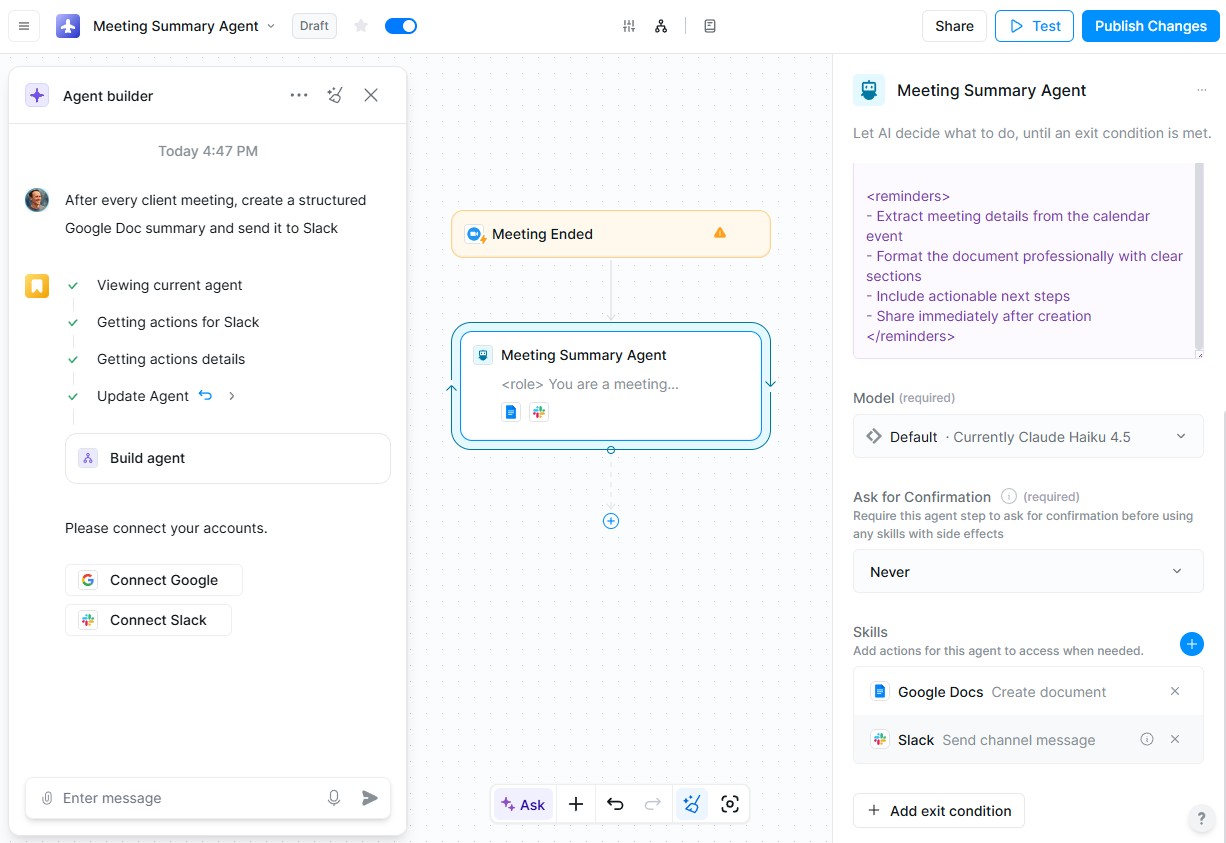Click the focus view icon in the canvas toolbar
This screenshot has width=1226, height=843.
(x=730, y=803)
